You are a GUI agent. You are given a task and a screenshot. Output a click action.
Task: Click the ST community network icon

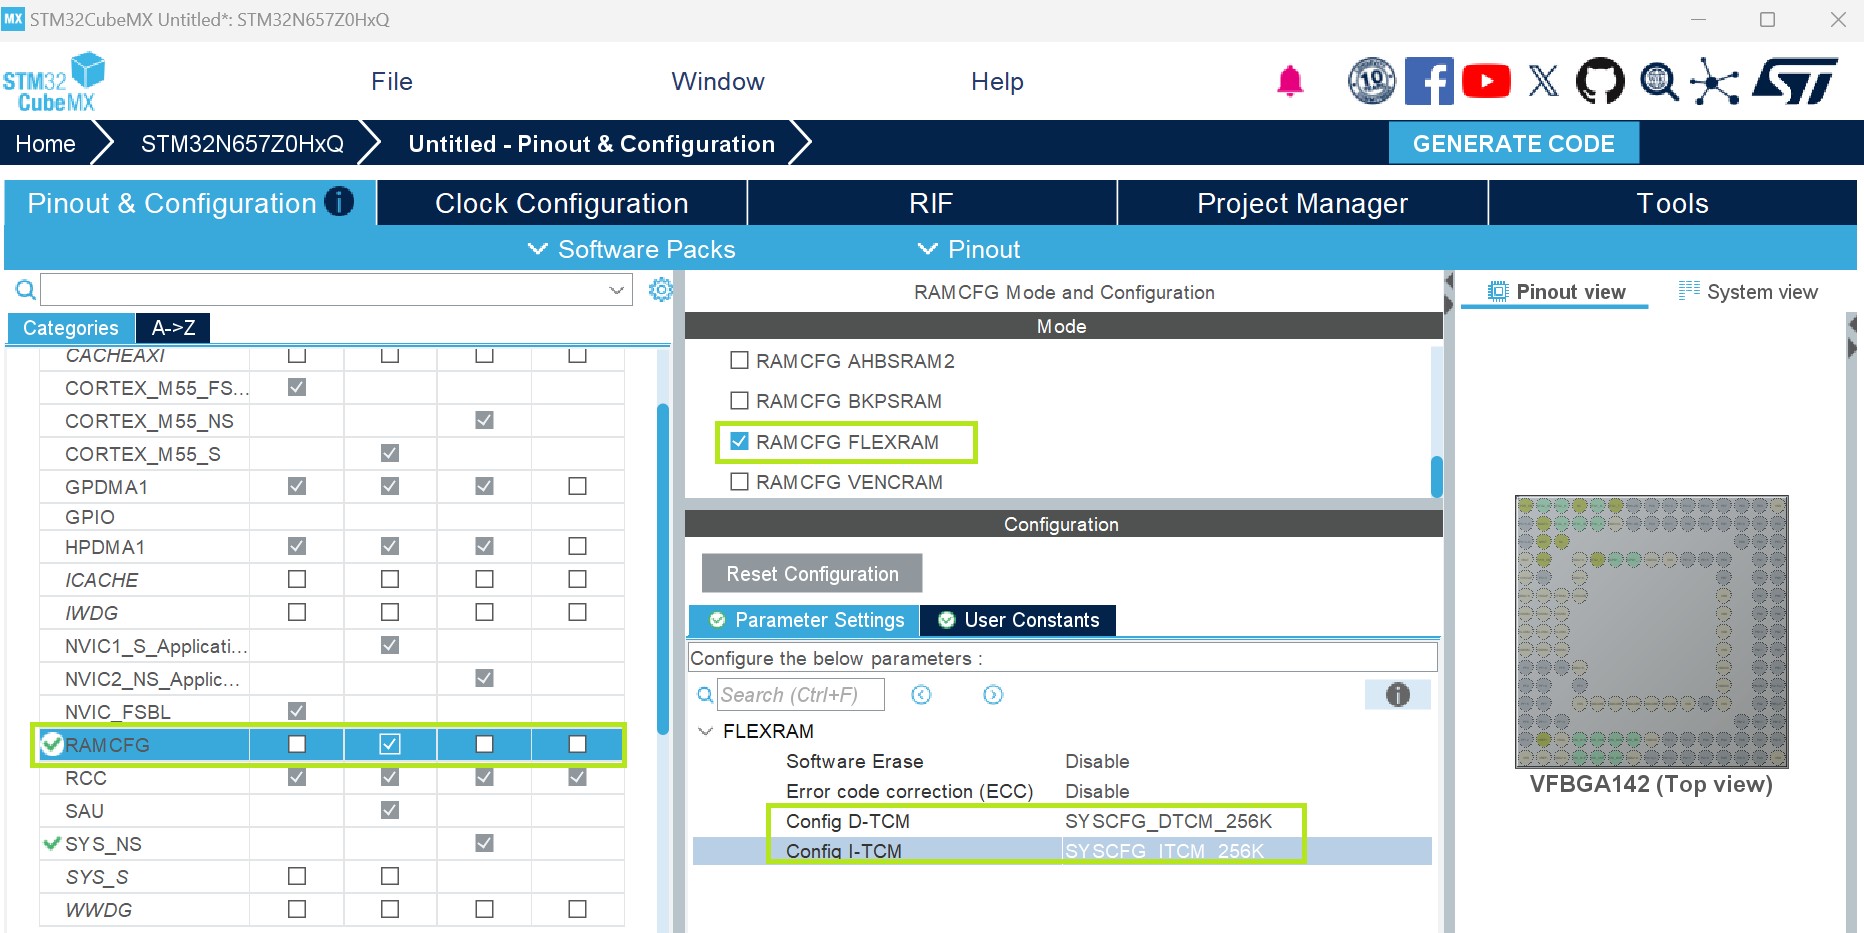[1715, 81]
